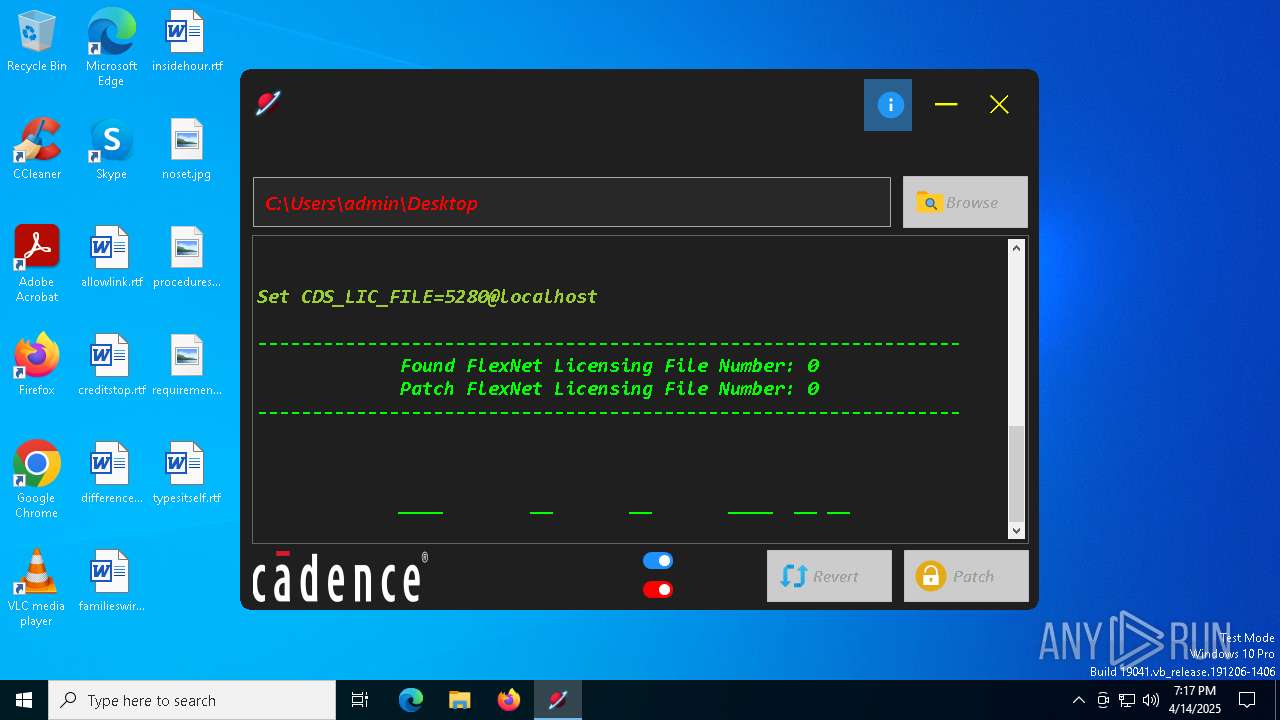Click the log scrollbar up arrow

point(1017,247)
